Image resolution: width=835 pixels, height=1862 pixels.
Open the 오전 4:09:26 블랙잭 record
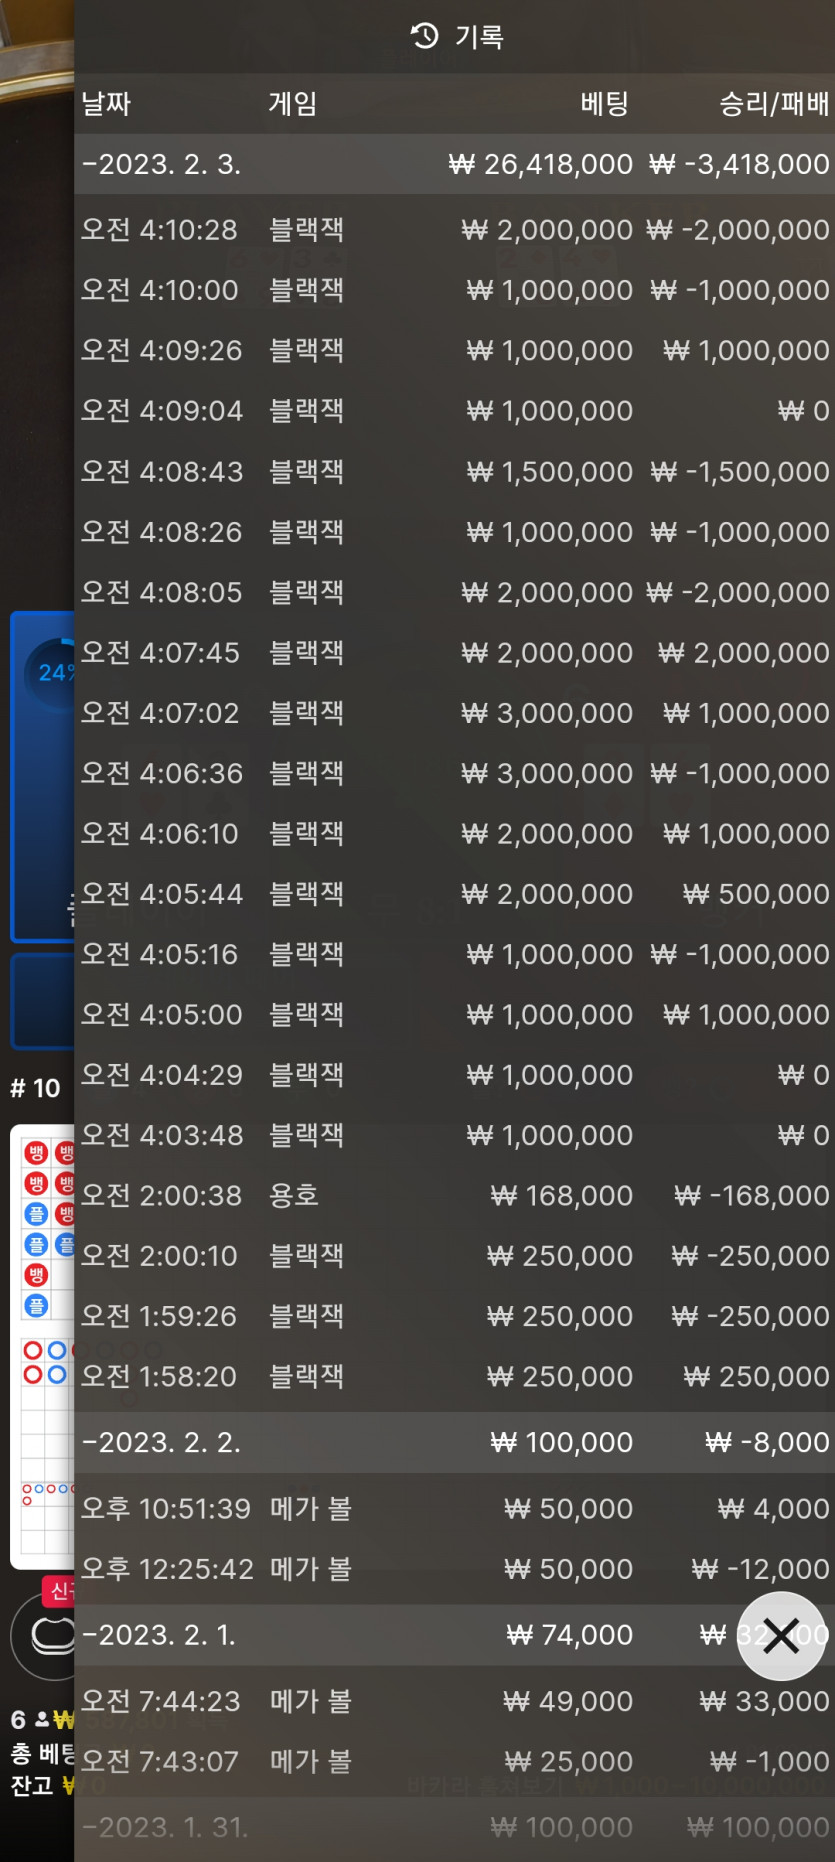(454, 351)
